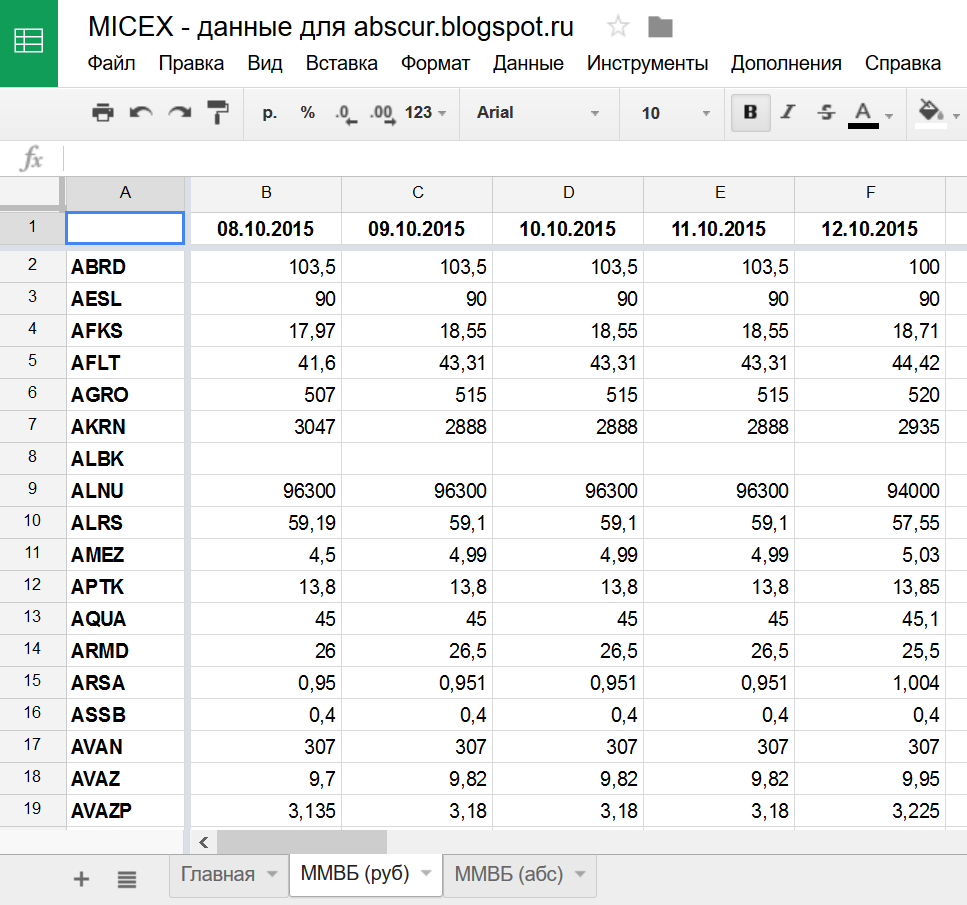Open text color dropdown arrow
The image size is (967, 905).
coord(889,115)
